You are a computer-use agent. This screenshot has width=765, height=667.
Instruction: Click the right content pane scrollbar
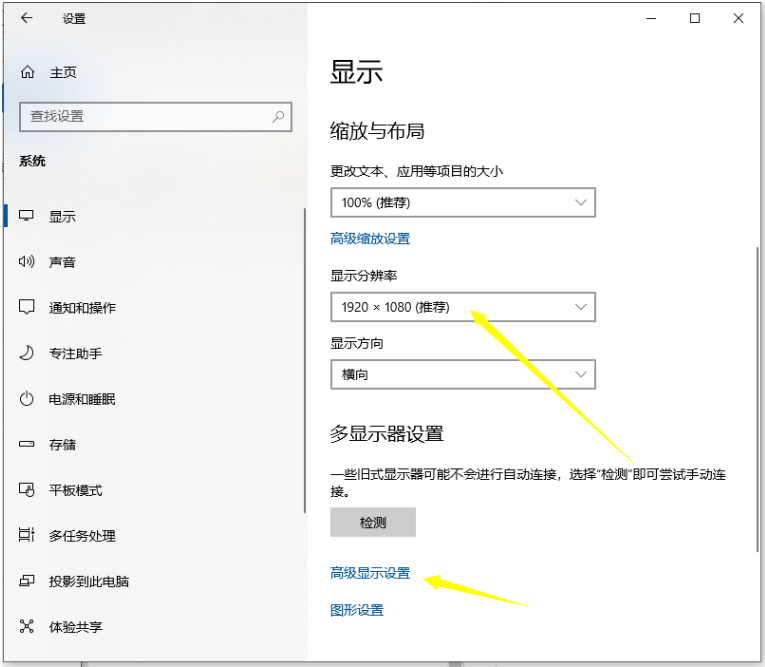(757, 400)
